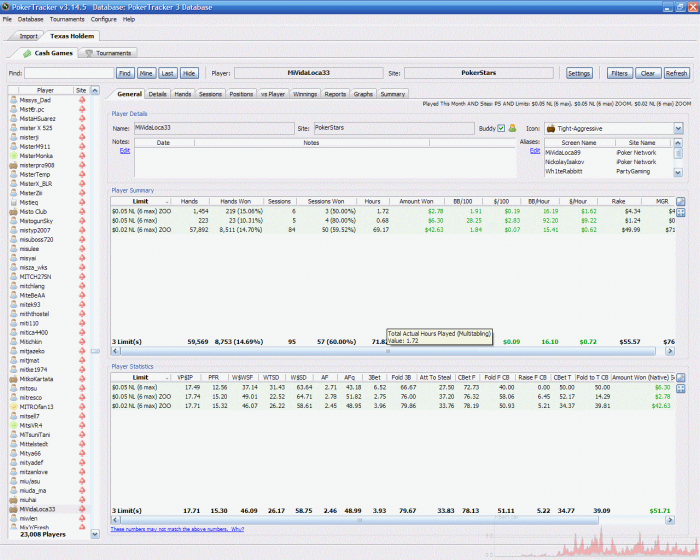Switch to the Graphs tab
Viewport: 700px width, 560px height.
363,94
